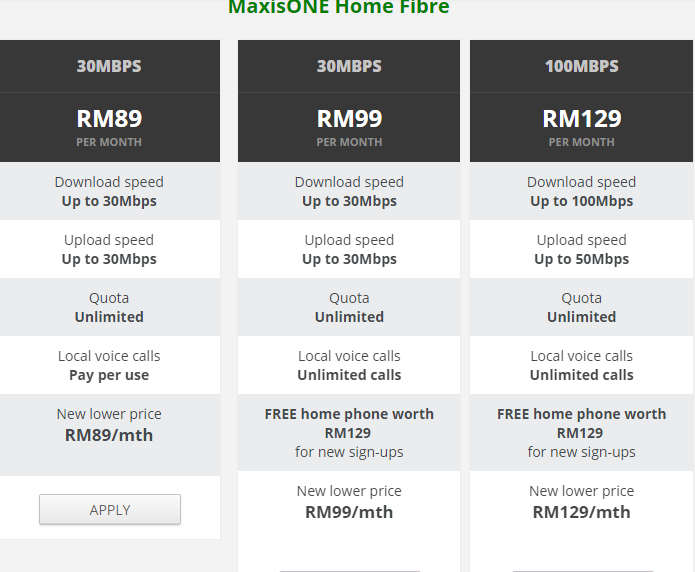Click the RM99 per month price

(349, 127)
